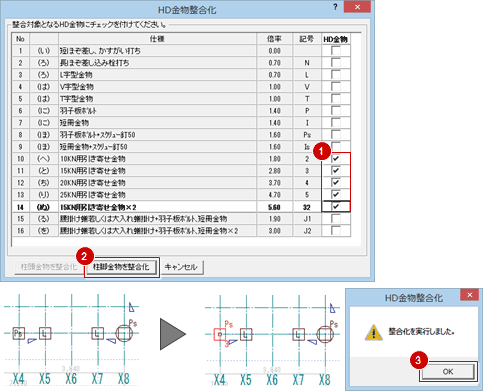Click the Ps square symbol at X4 in the left drawing
Viewport: 483px width, 391px height.
coord(19,333)
